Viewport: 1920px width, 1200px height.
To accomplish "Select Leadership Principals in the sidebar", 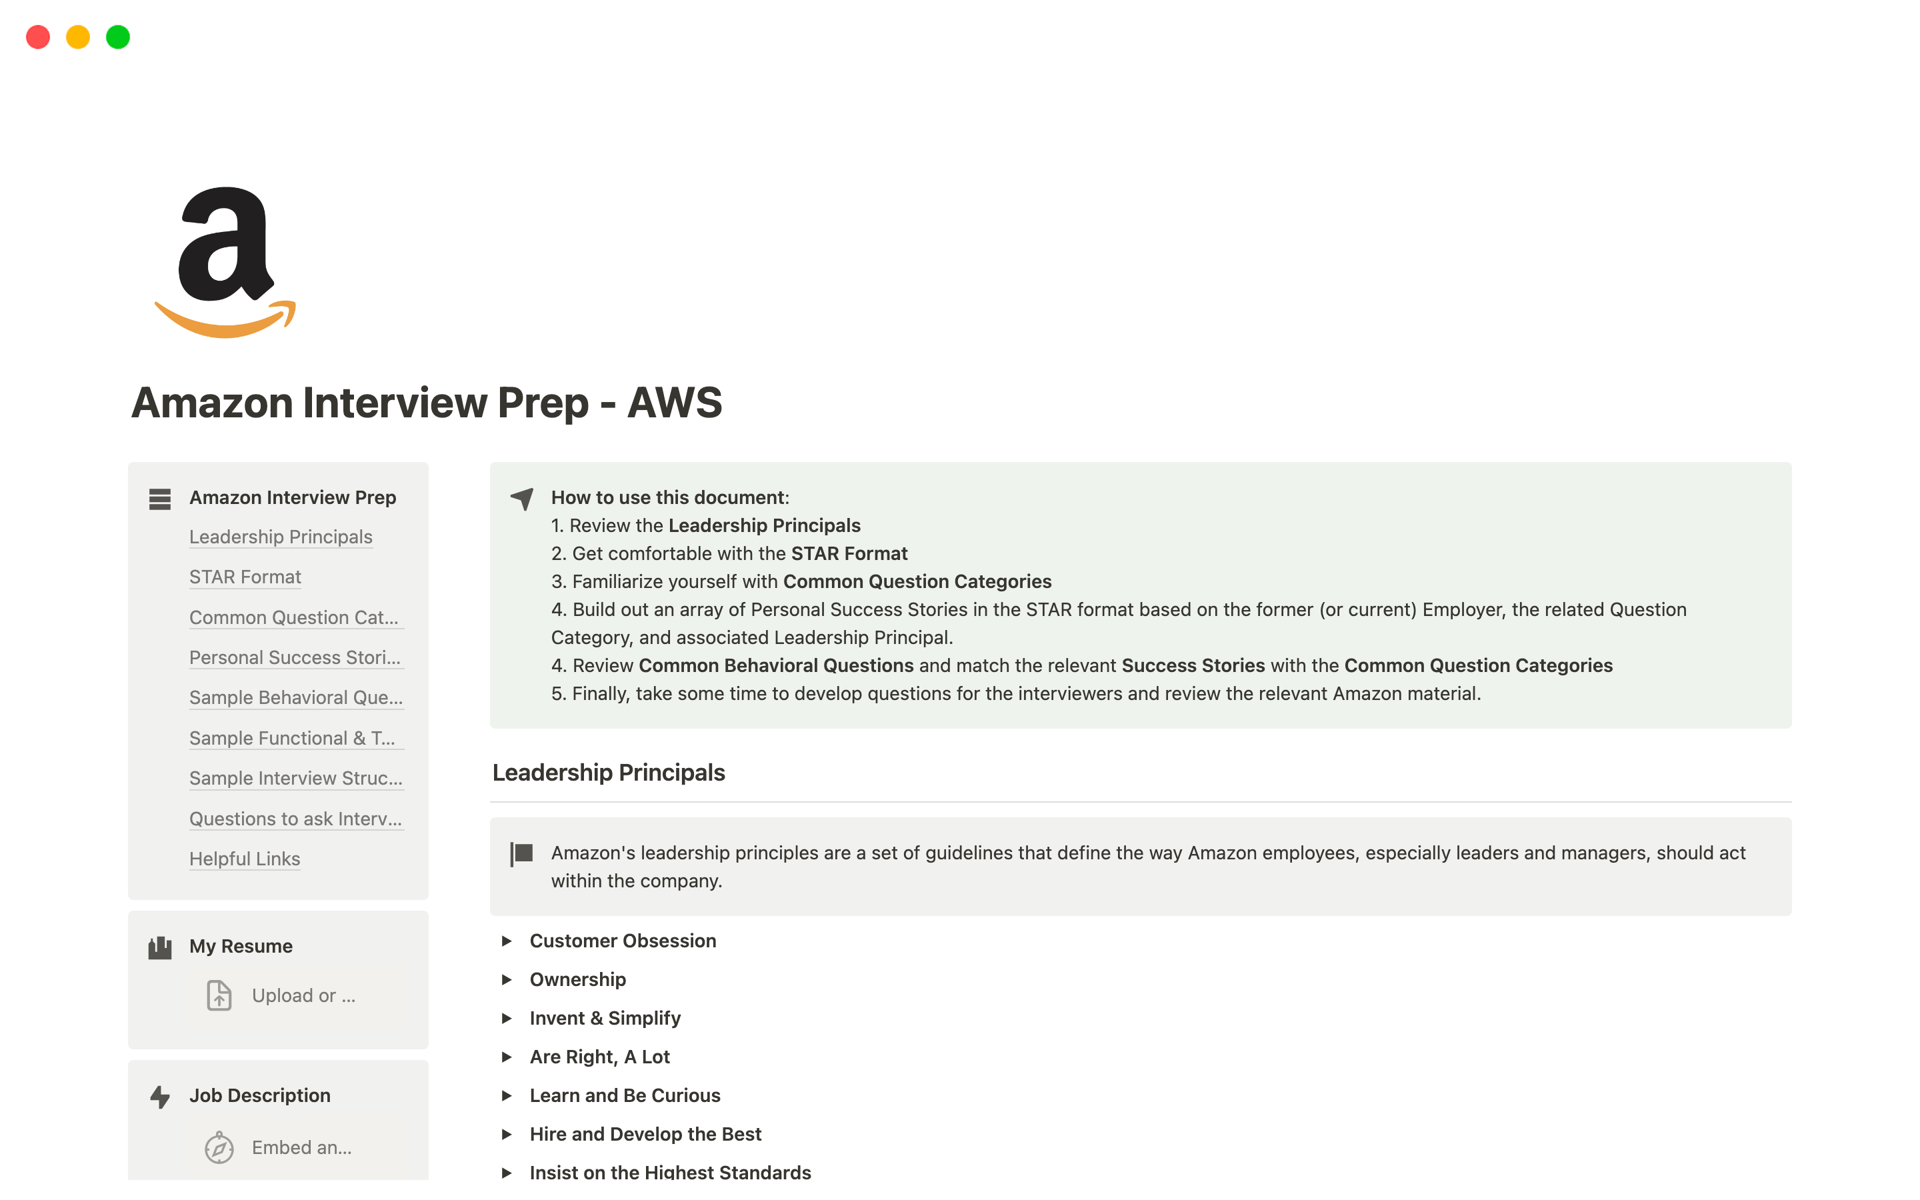I will point(281,536).
